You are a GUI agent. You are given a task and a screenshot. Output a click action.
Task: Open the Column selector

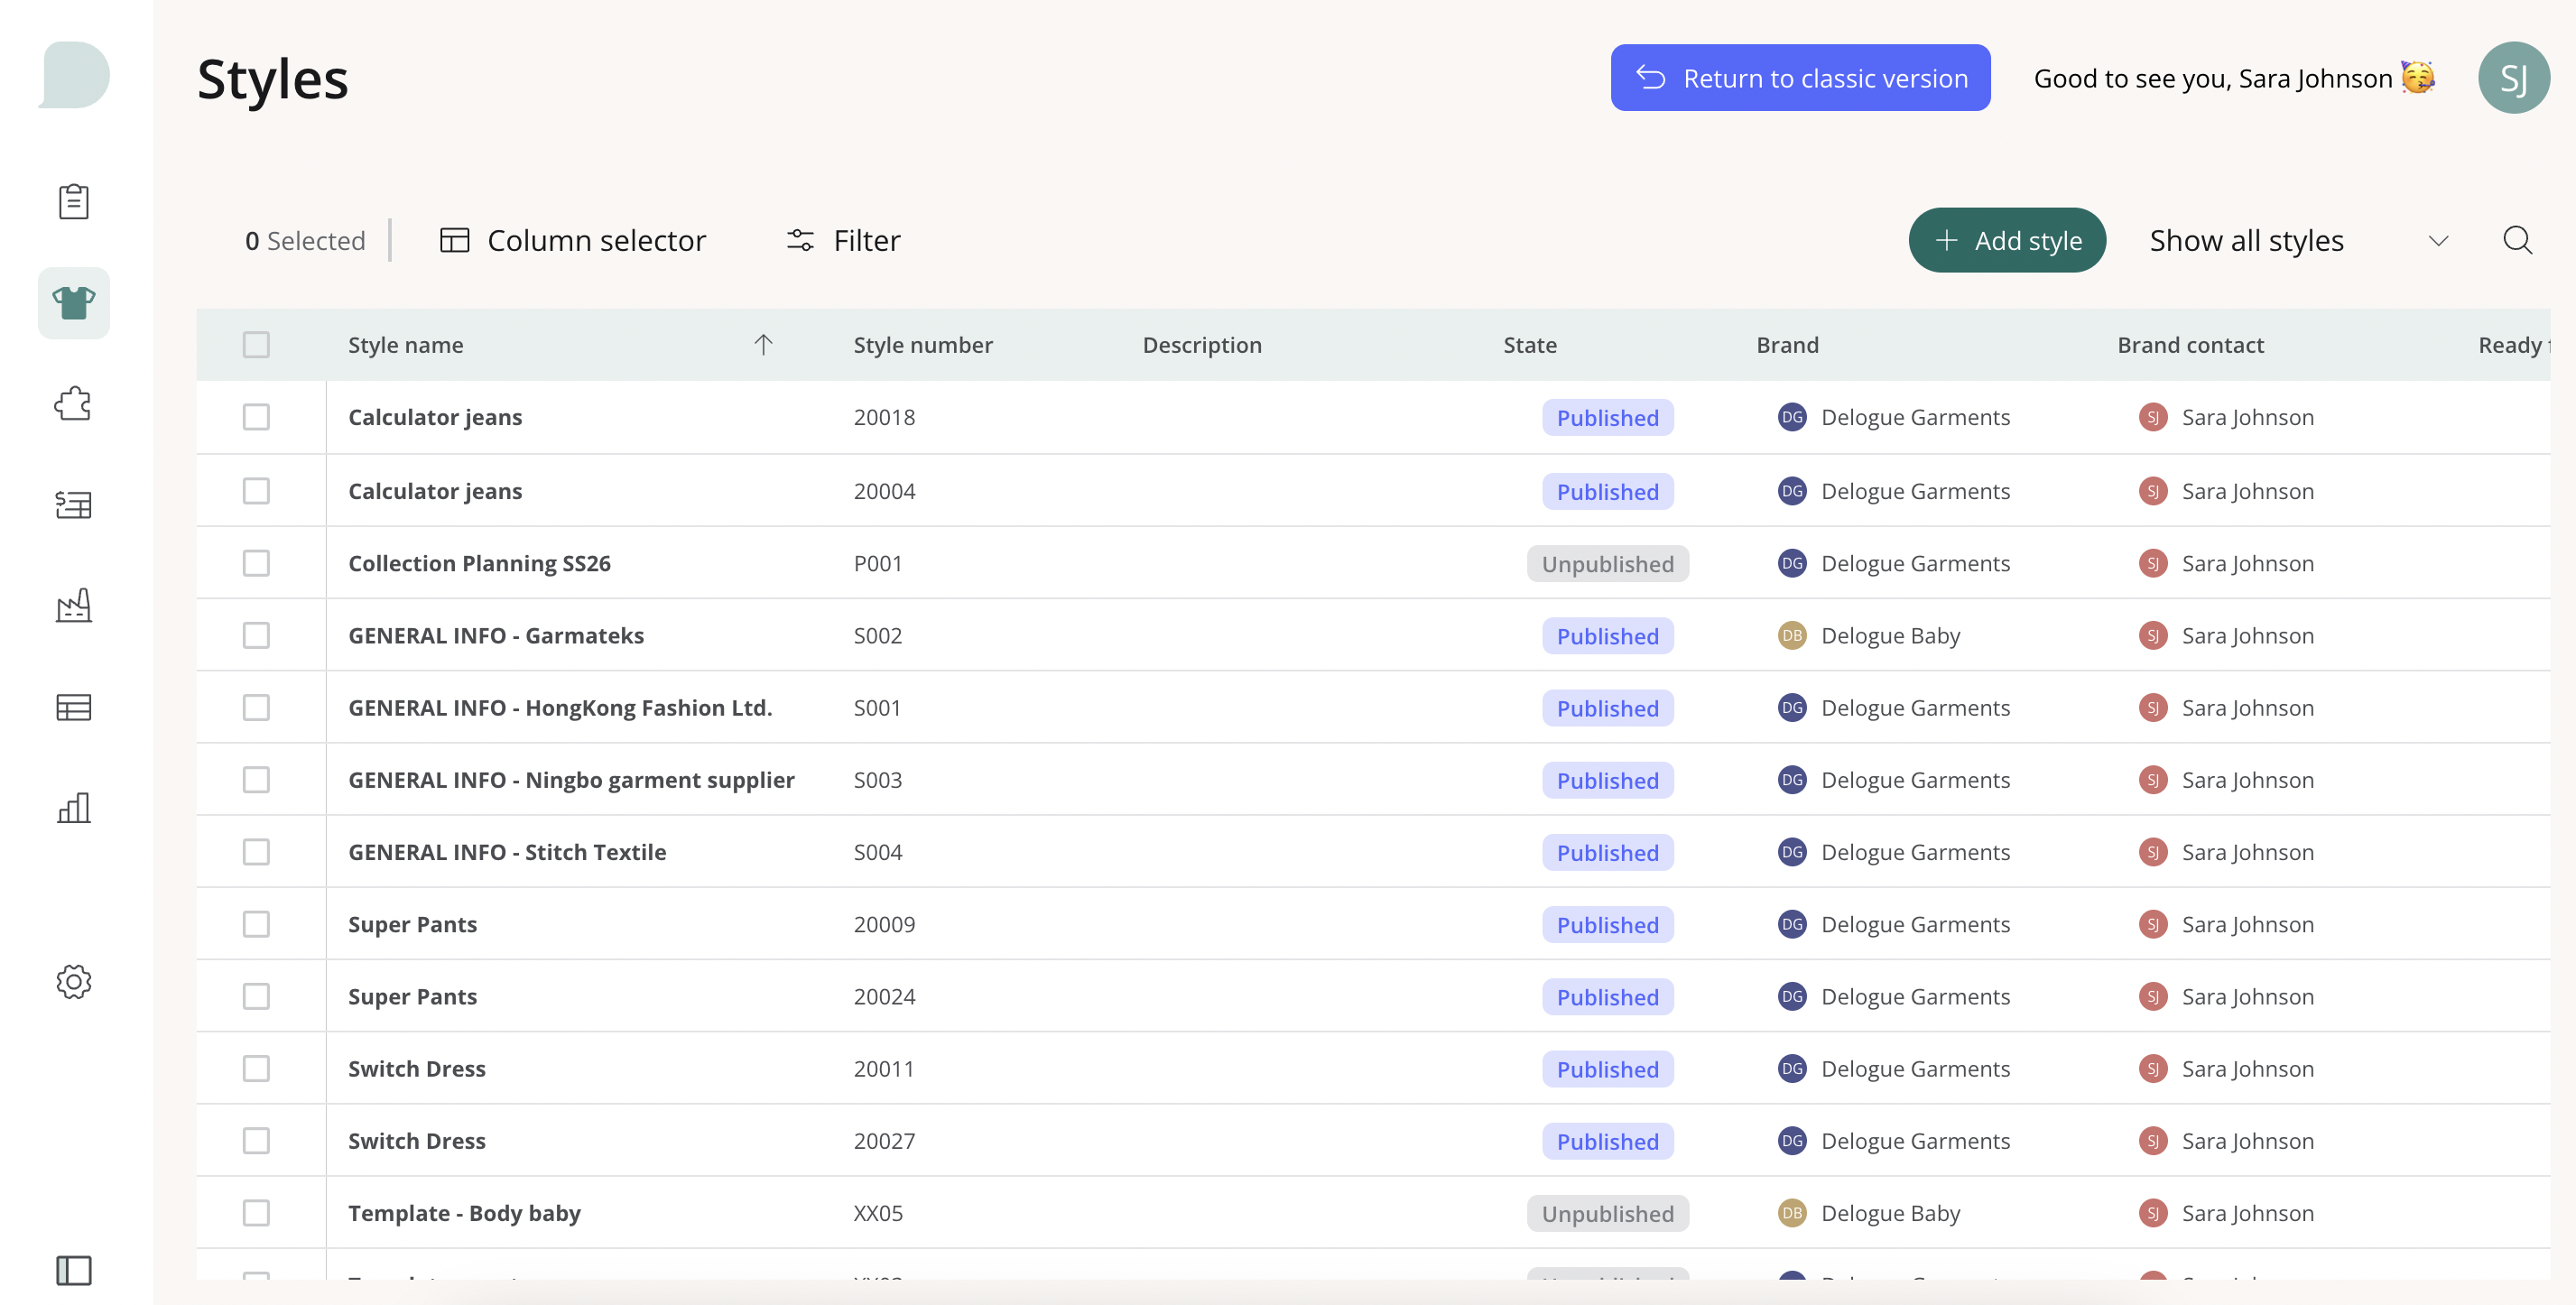pos(572,240)
